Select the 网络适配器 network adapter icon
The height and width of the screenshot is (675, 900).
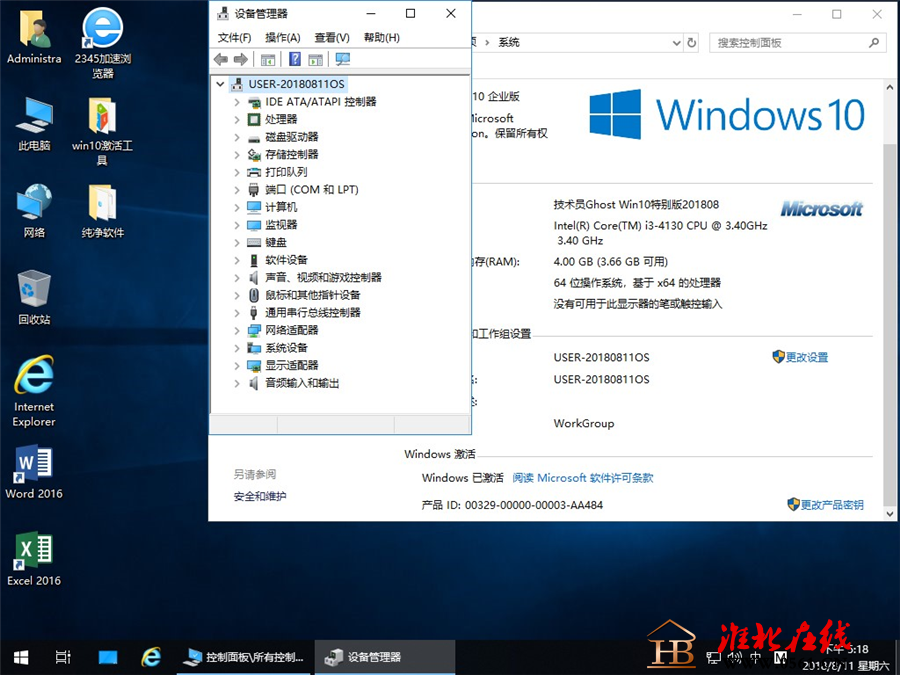[254, 331]
